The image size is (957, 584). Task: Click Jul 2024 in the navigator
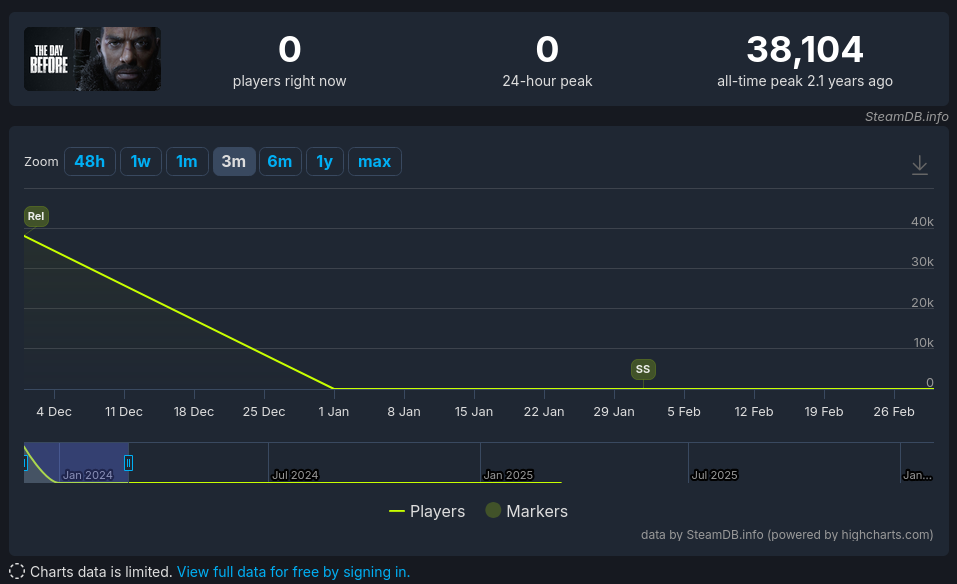[295, 475]
